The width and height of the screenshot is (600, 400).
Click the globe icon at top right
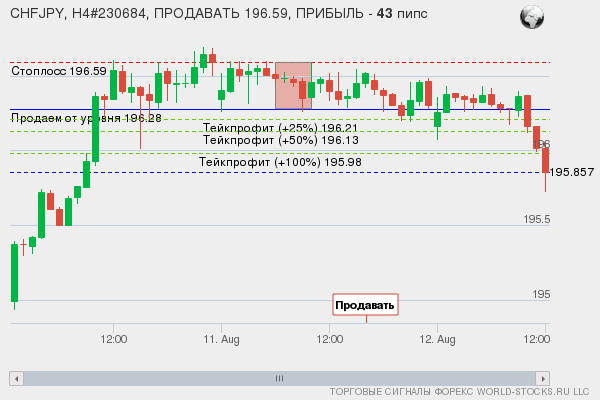532,17
